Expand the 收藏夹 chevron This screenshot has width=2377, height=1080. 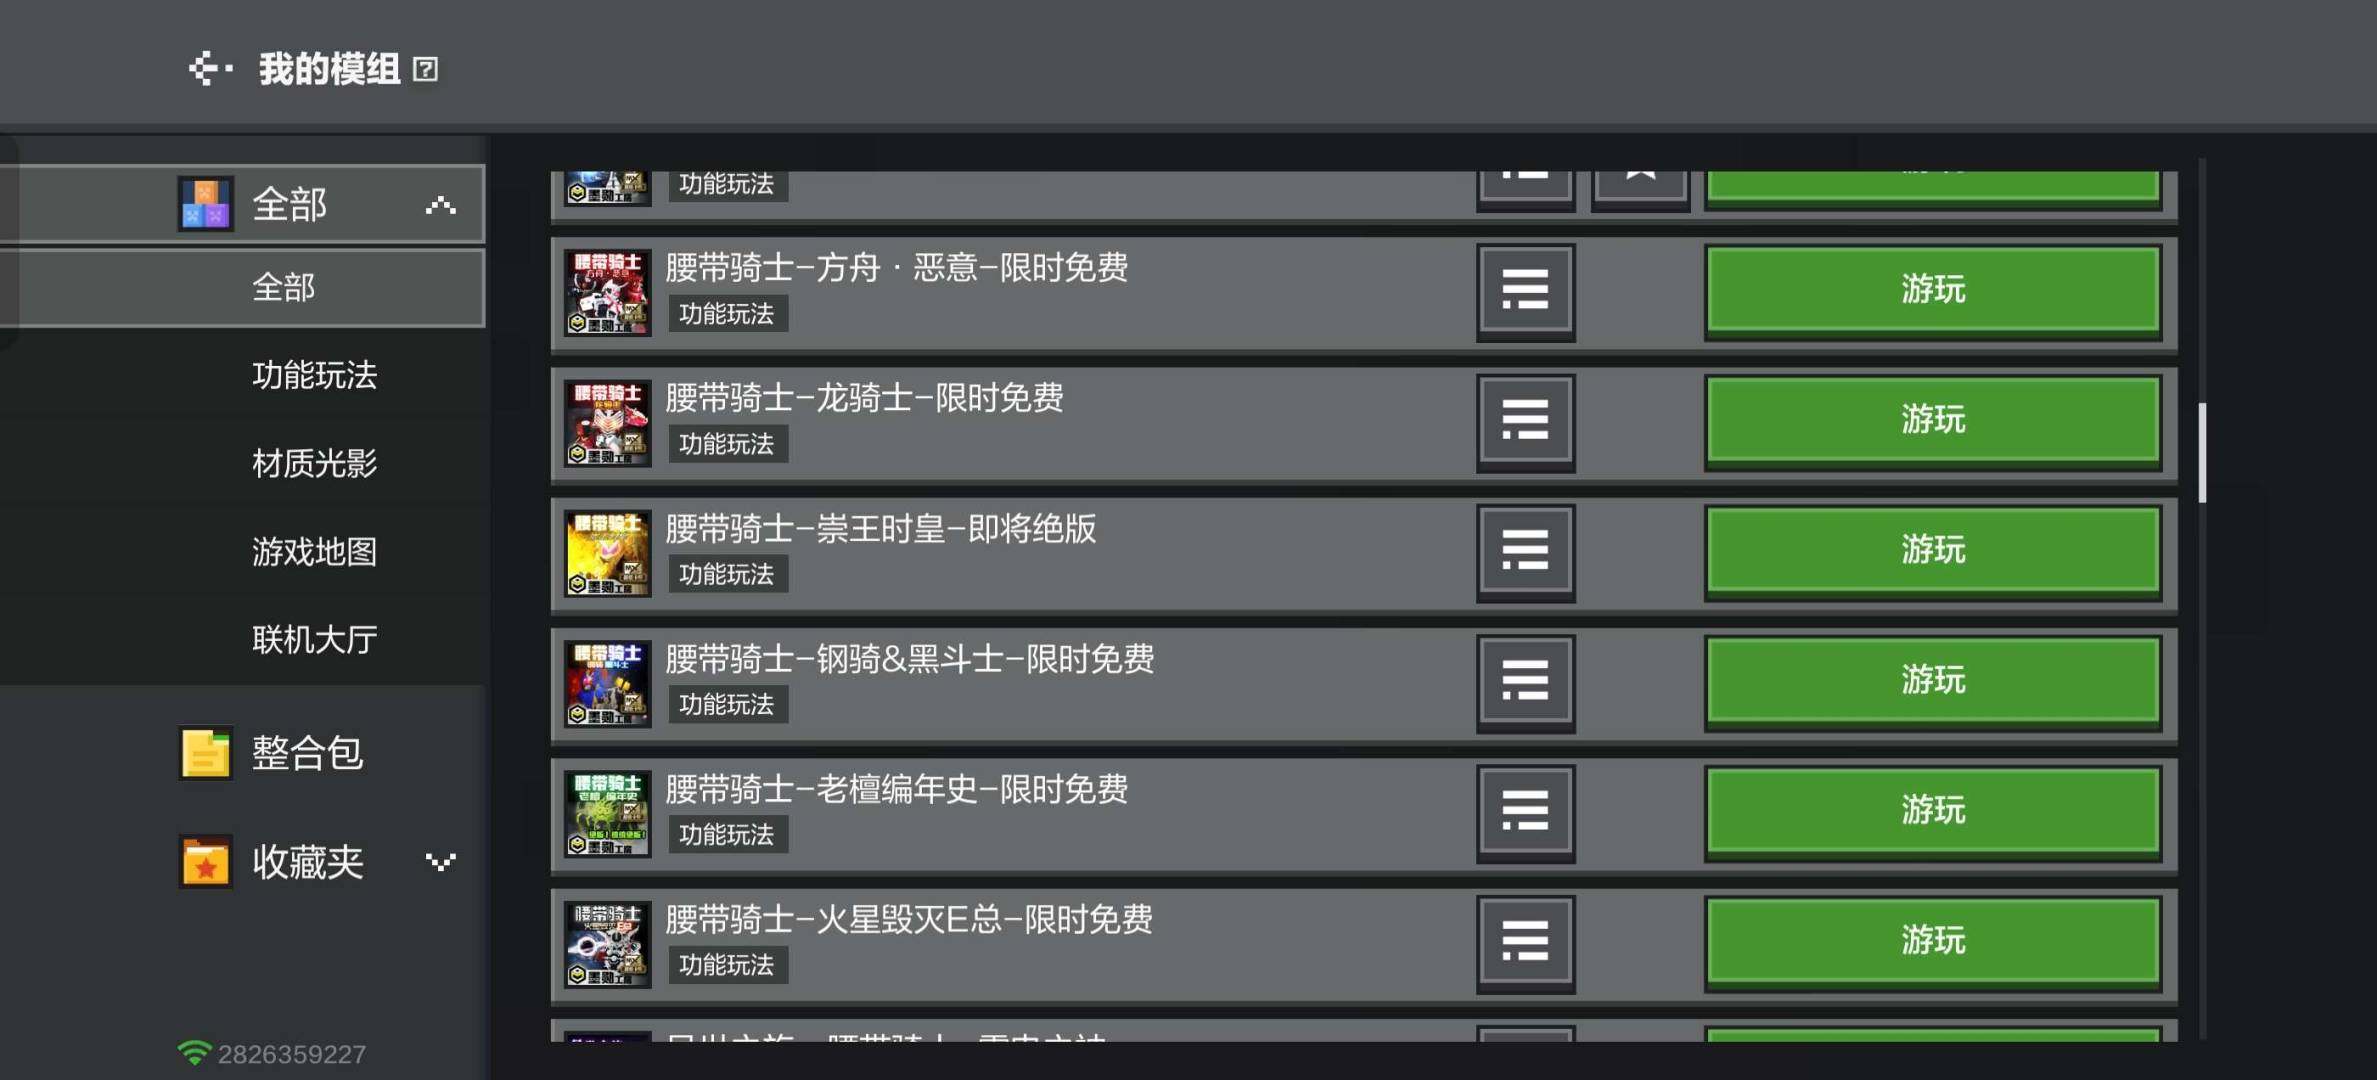tap(441, 862)
